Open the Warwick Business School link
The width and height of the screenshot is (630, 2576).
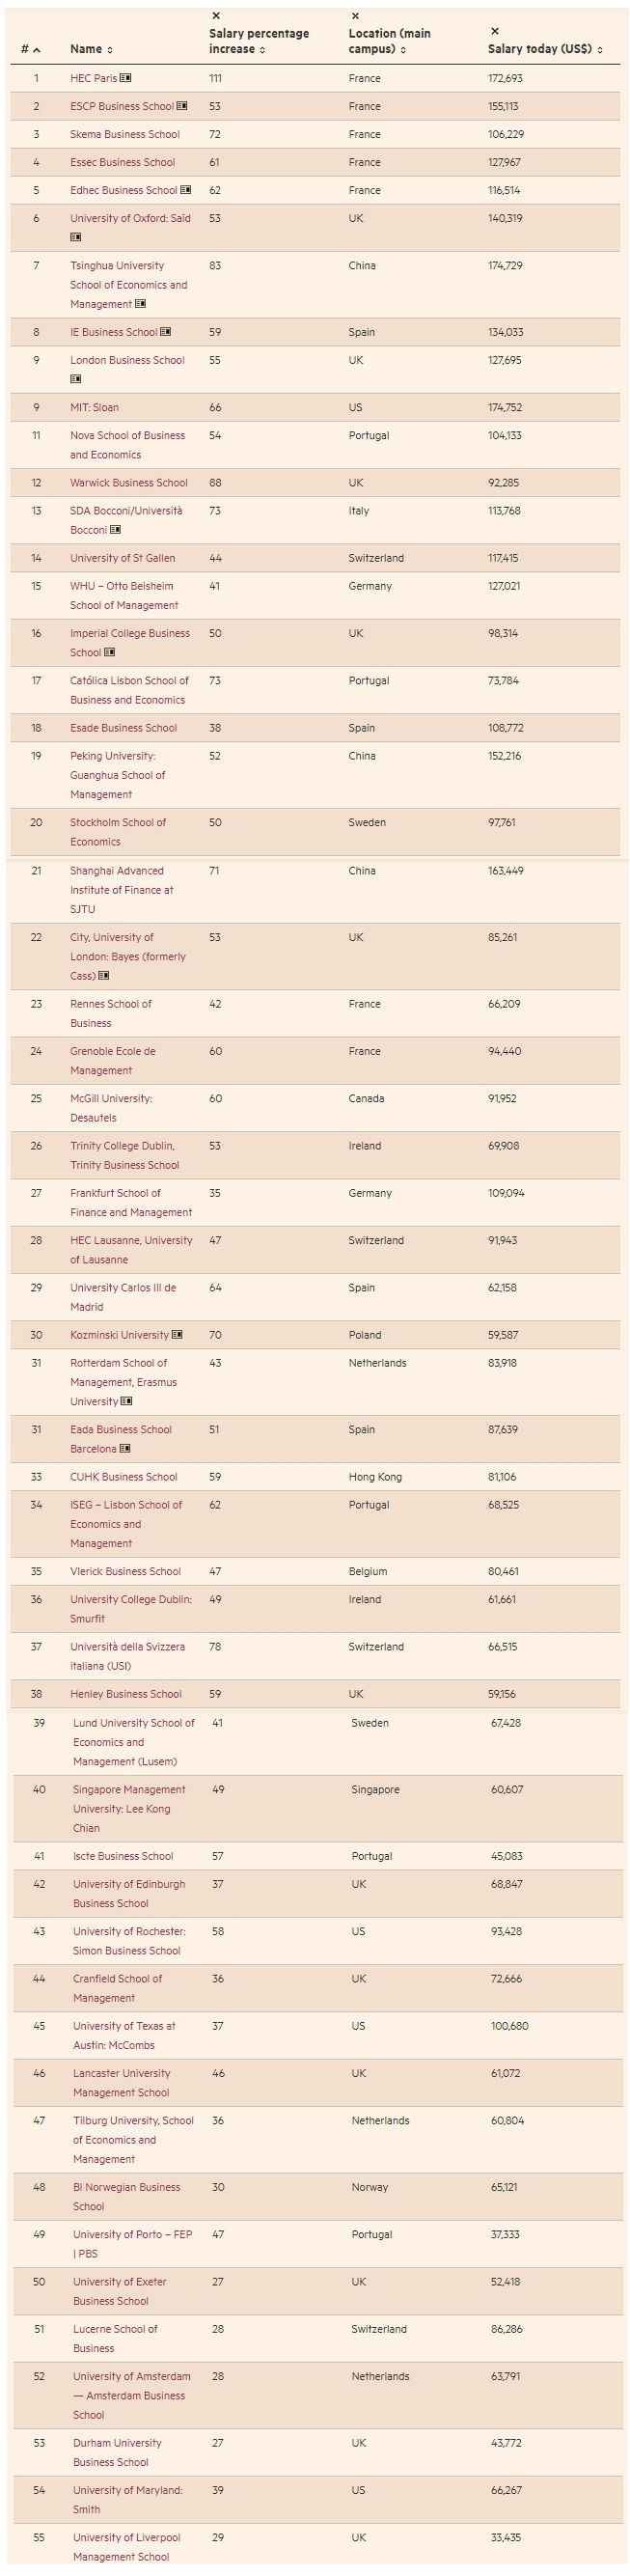pos(129,482)
